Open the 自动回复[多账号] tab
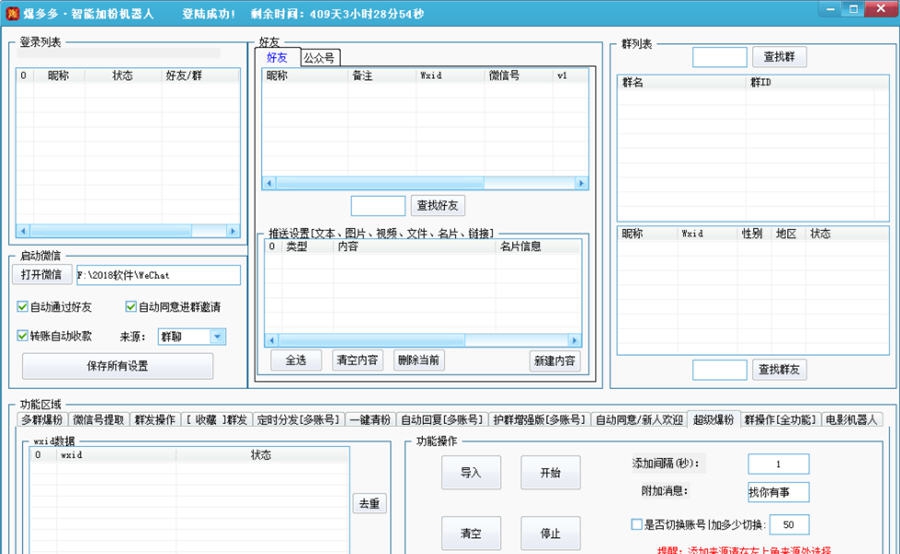Screen dimensions: 900x554 coord(441,420)
